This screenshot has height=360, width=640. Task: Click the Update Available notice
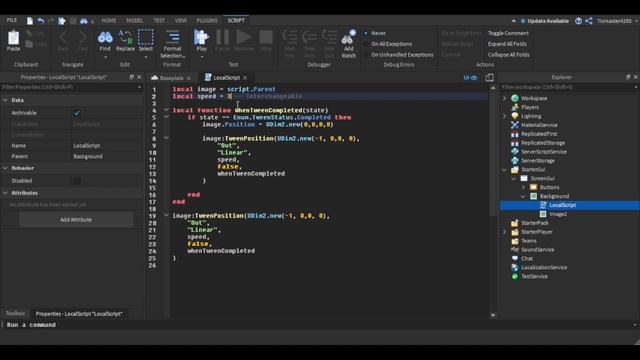pos(544,21)
